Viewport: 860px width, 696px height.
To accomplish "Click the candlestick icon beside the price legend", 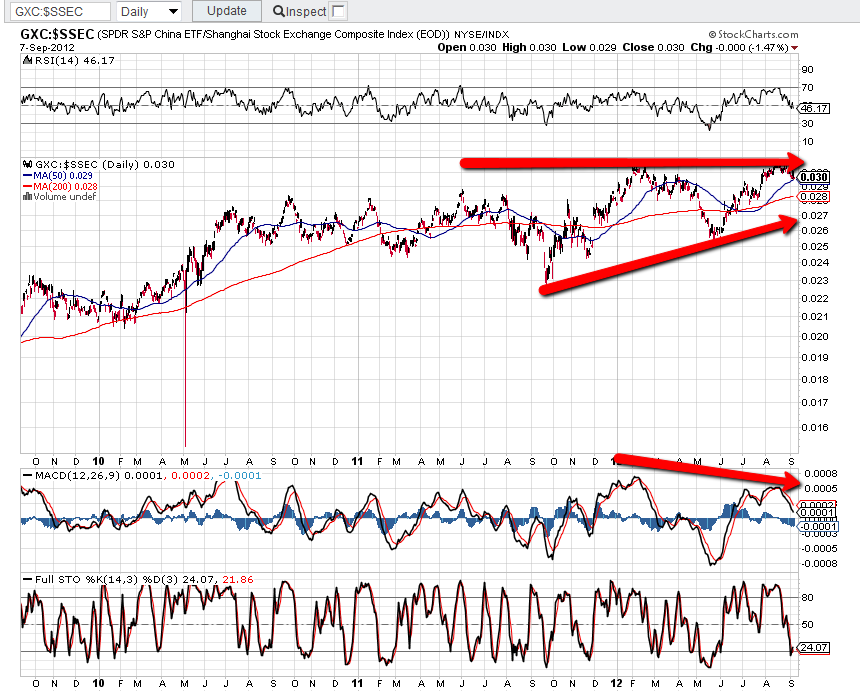I will click(27, 164).
